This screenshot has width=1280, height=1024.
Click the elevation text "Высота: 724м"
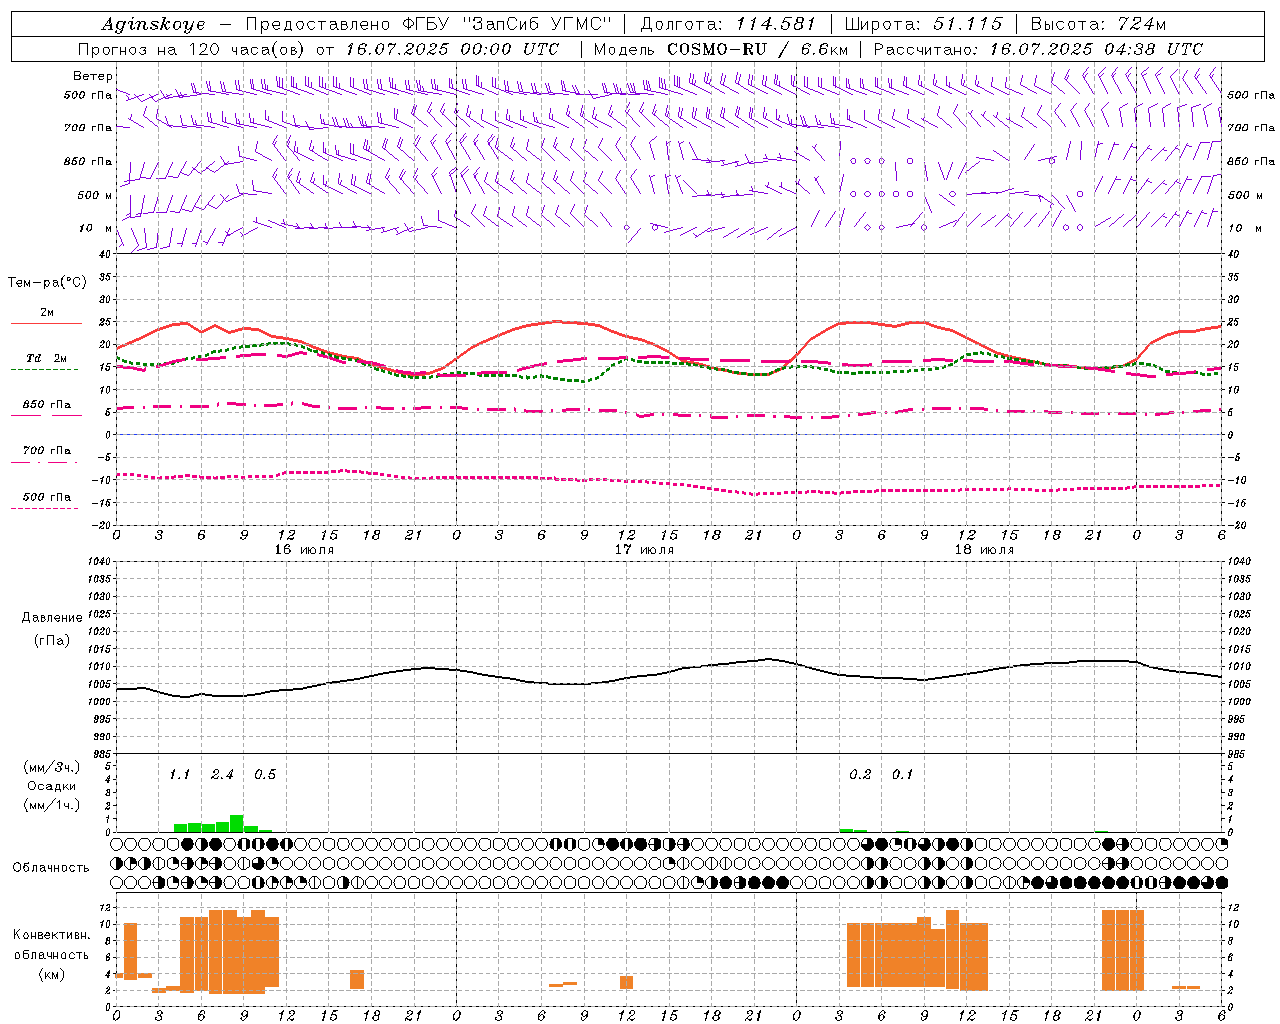(x=1098, y=24)
